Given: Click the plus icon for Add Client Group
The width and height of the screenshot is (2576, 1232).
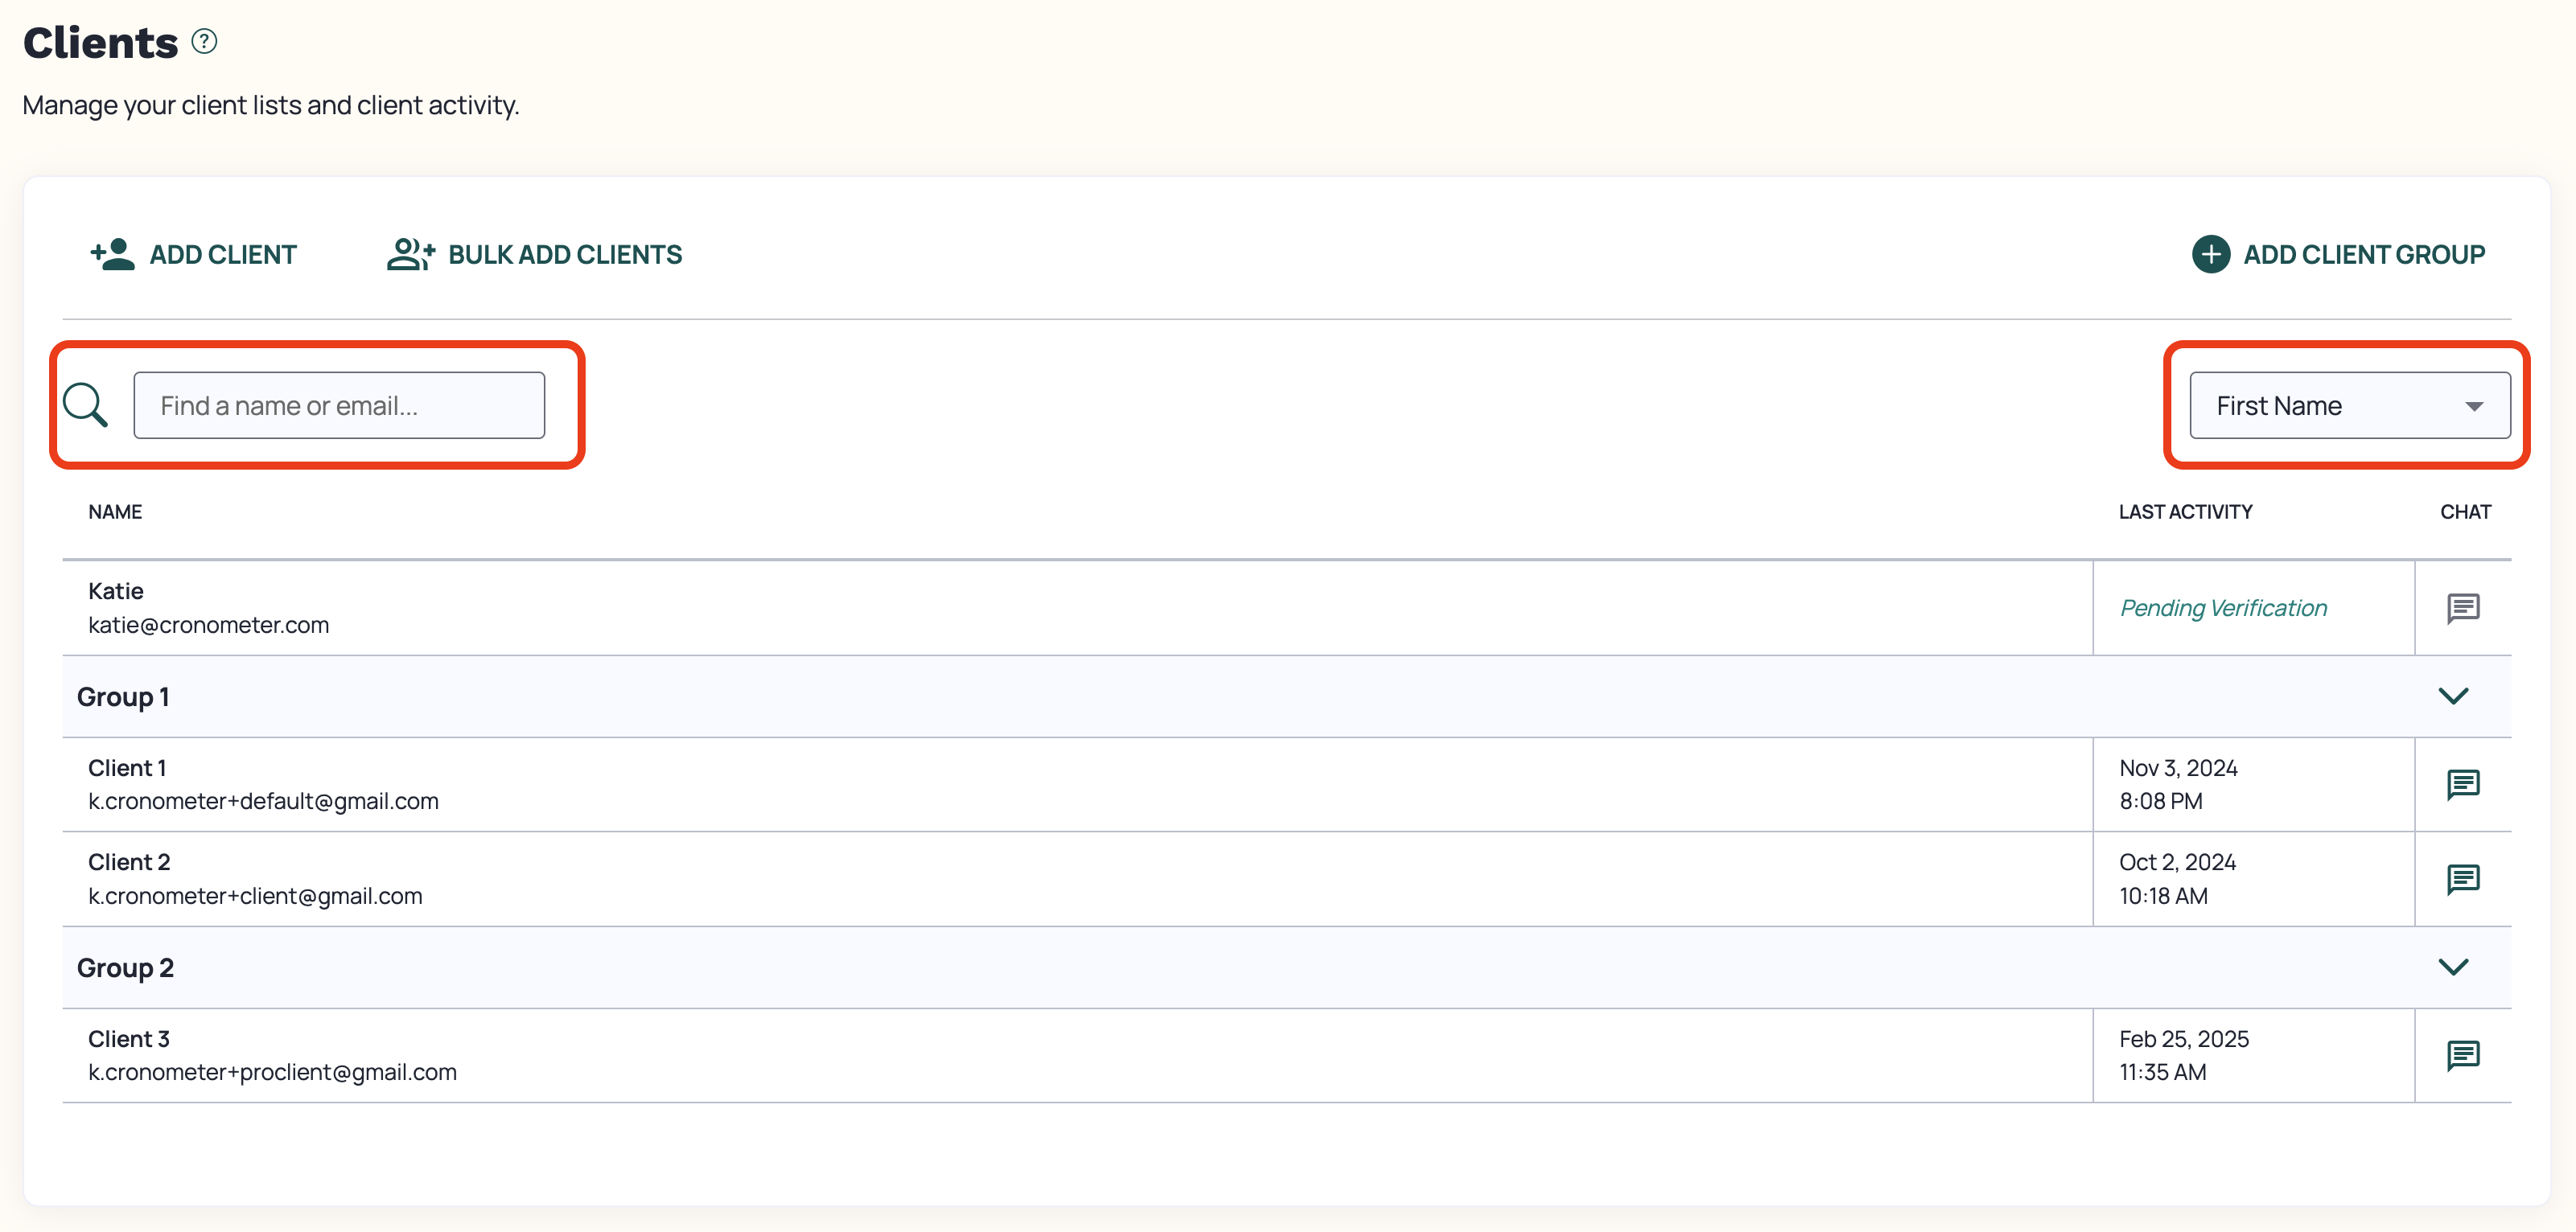Looking at the screenshot, I should coord(2211,254).
